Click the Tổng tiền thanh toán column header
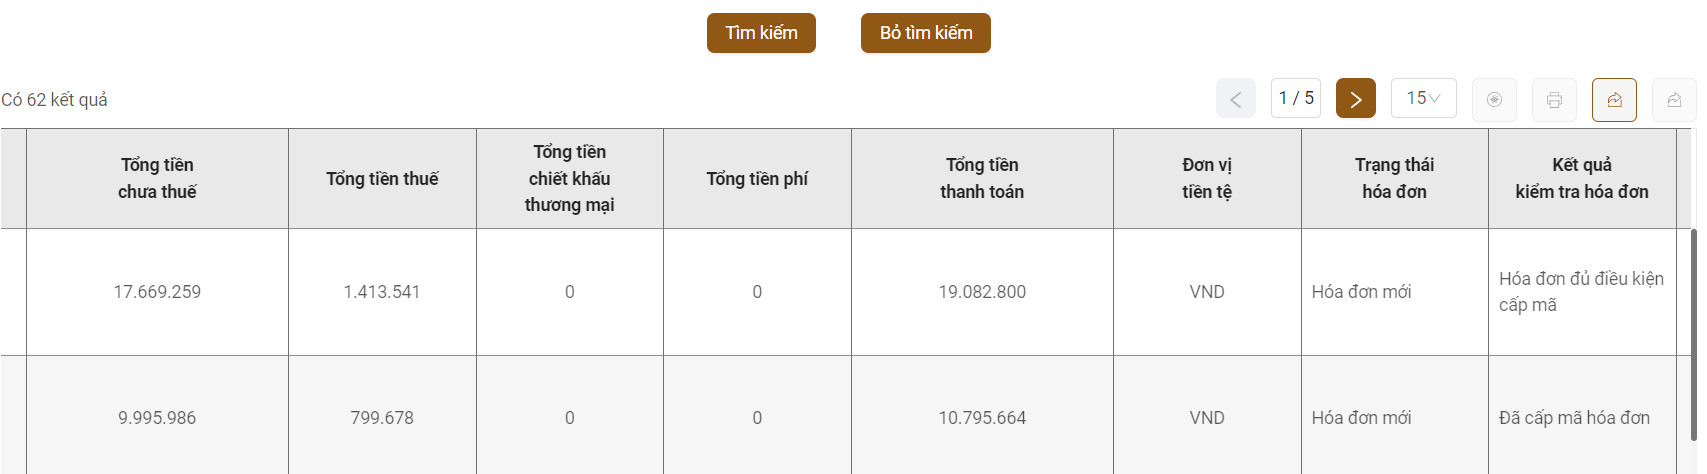This screenshot has height=474, width=1707. click(x=982, y=178)
